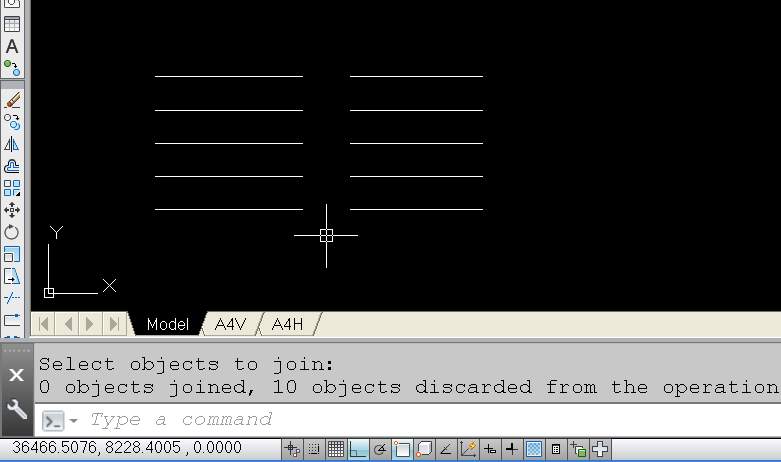Toggle 3D Object Snap

(424, 450)
